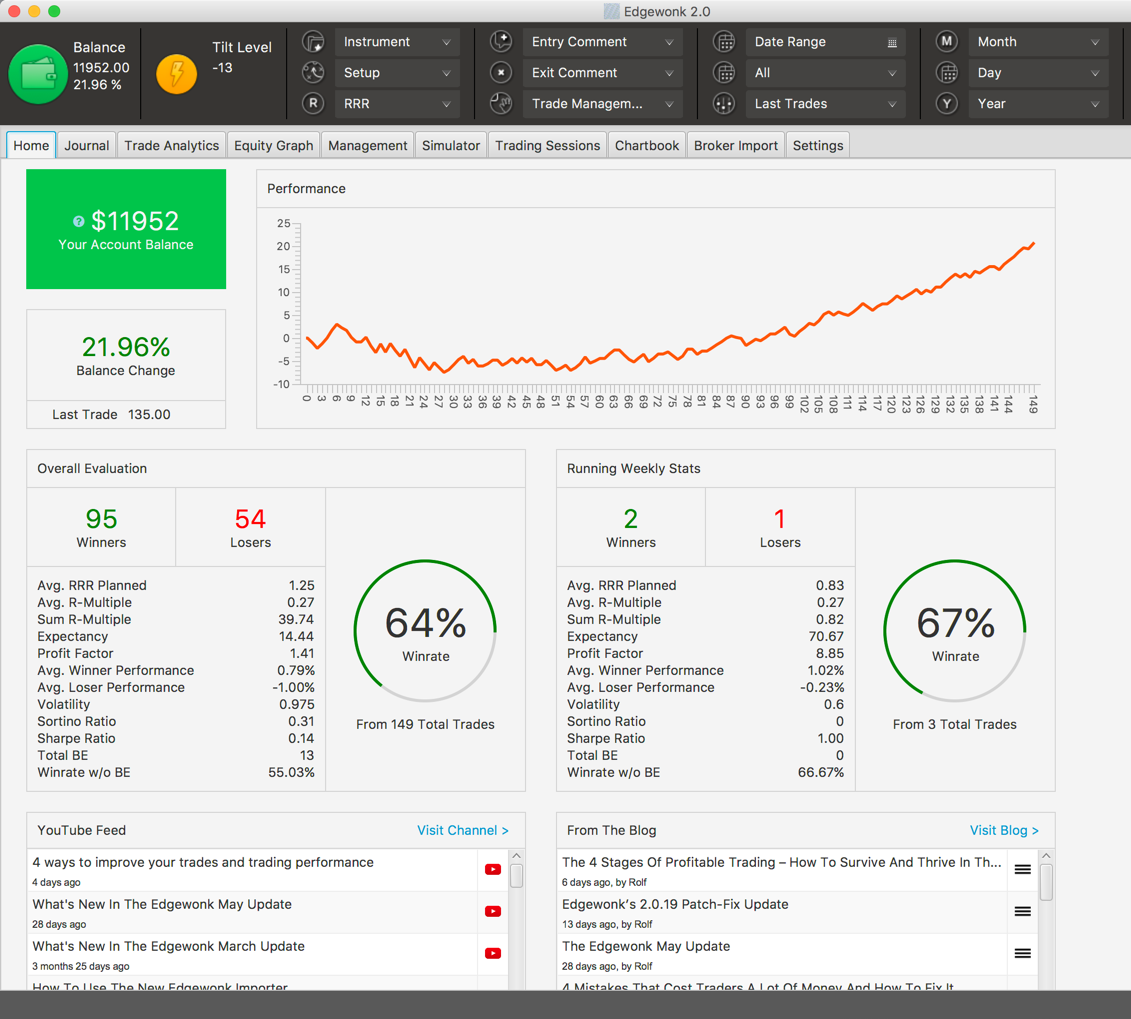Play the Edgewonk May Update YouTube video
This screenshot has width=1131, height=1019.
click(493, 911)
